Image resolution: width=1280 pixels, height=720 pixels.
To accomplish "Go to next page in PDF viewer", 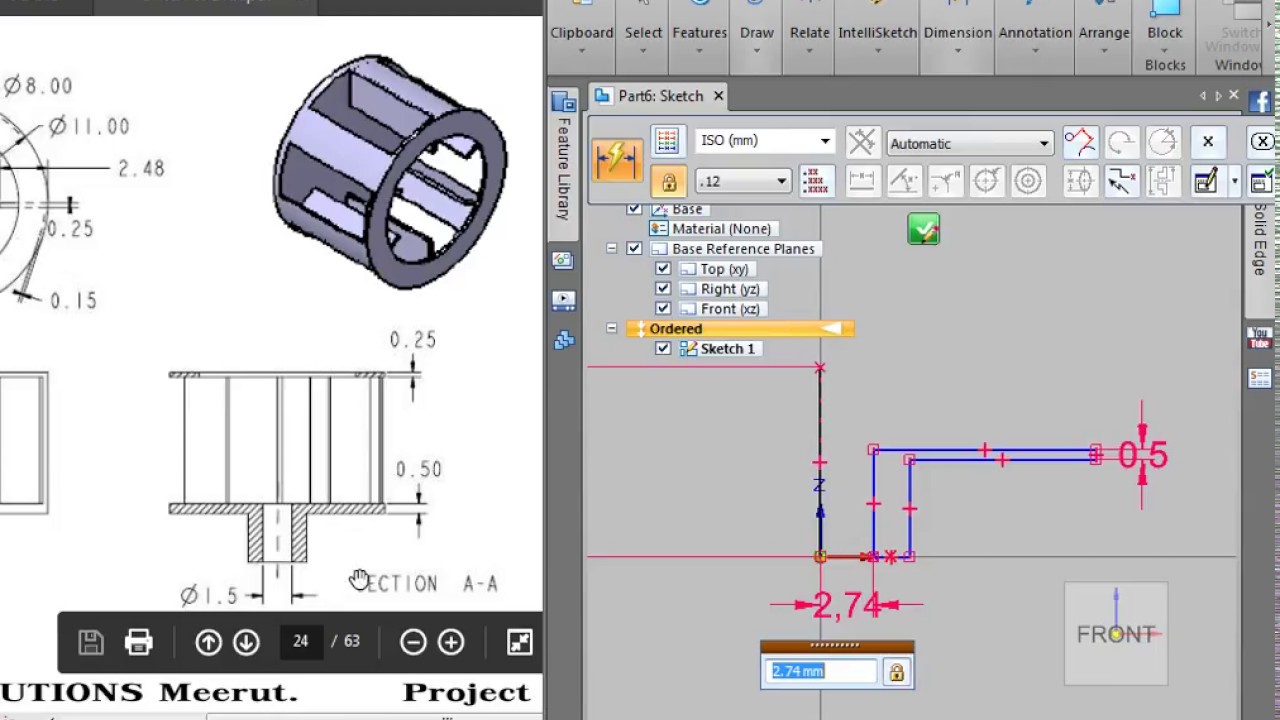I will click(246, 642).
